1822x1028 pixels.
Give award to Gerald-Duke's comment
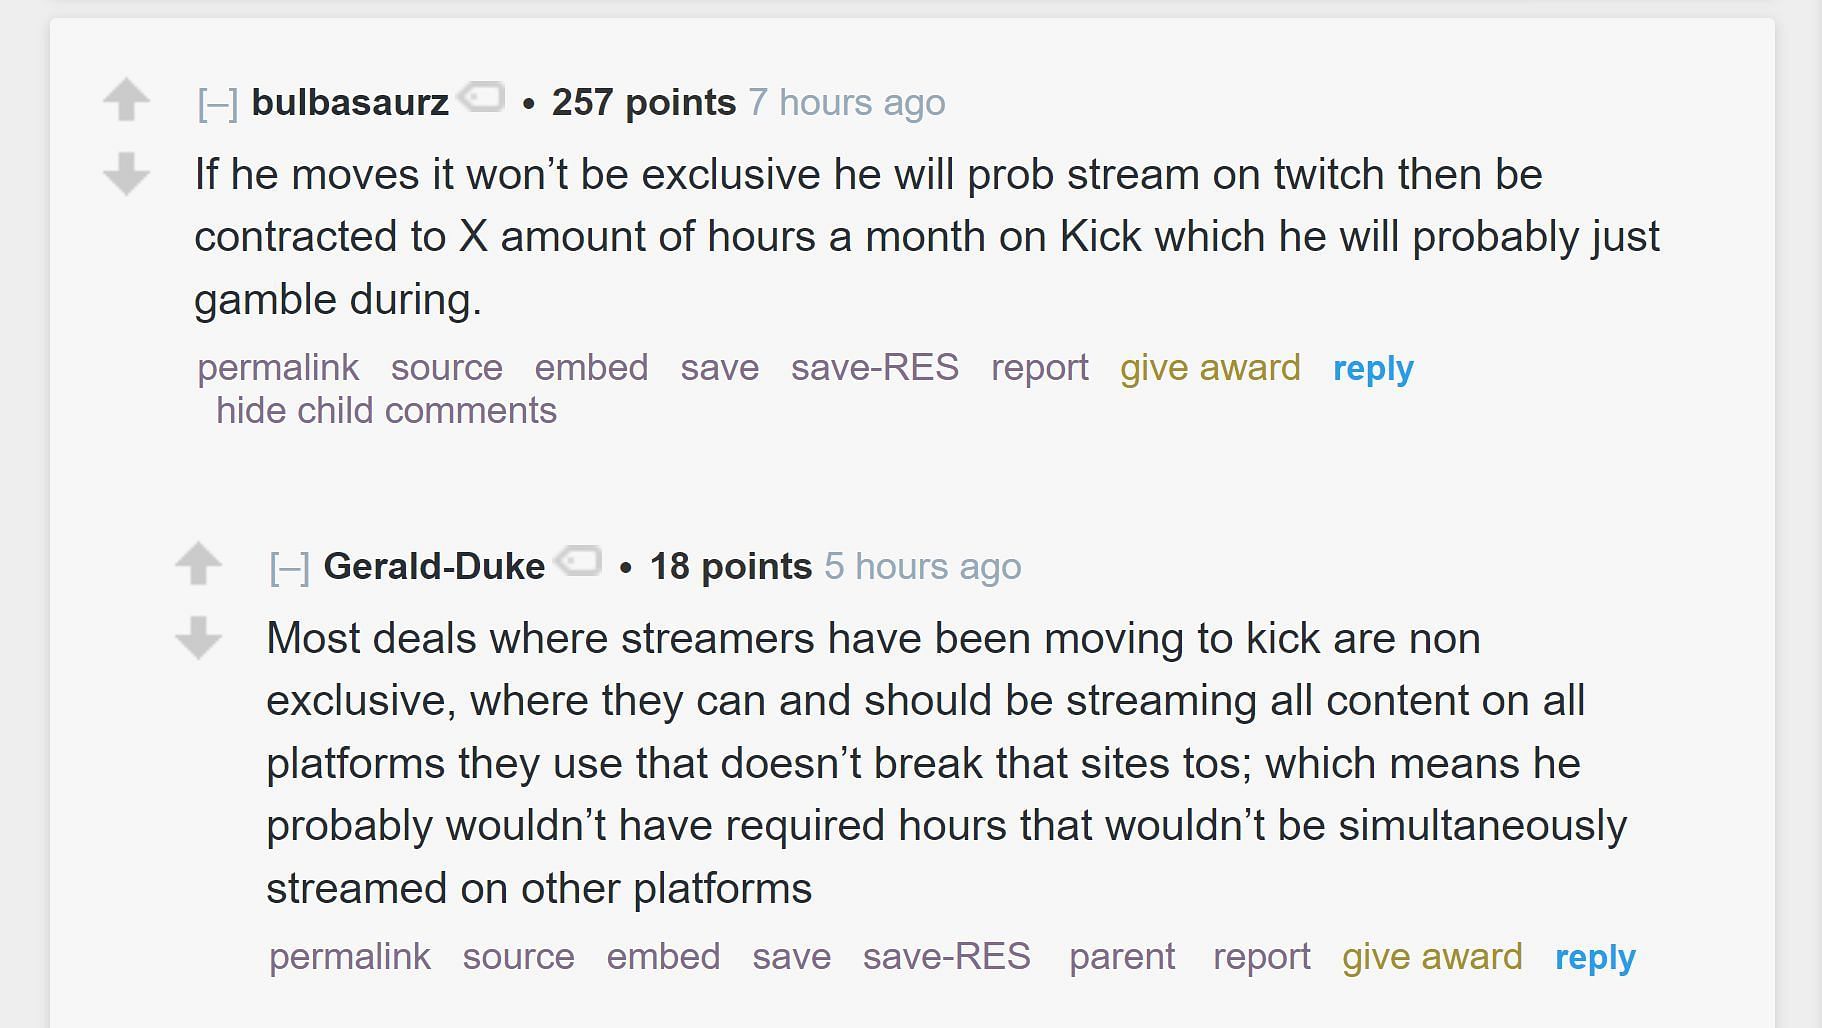tap(1432, 957)
